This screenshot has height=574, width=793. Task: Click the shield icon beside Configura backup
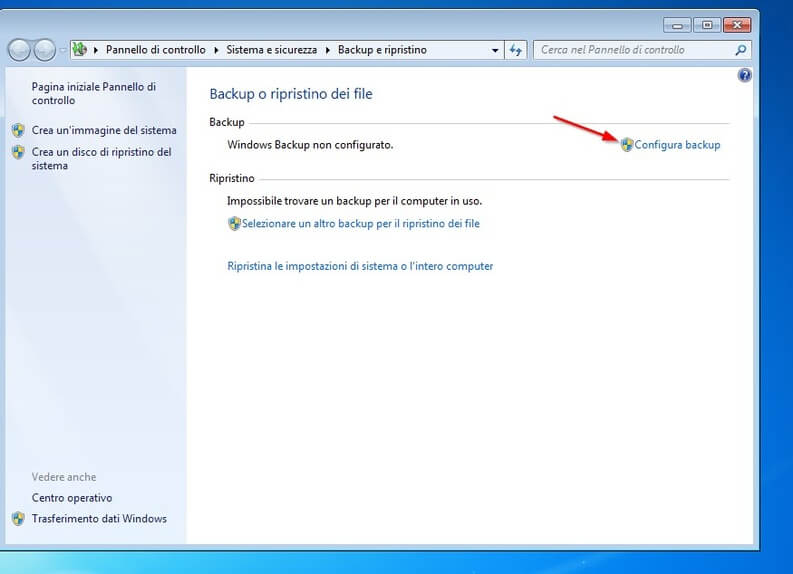[x=627, y=145]
